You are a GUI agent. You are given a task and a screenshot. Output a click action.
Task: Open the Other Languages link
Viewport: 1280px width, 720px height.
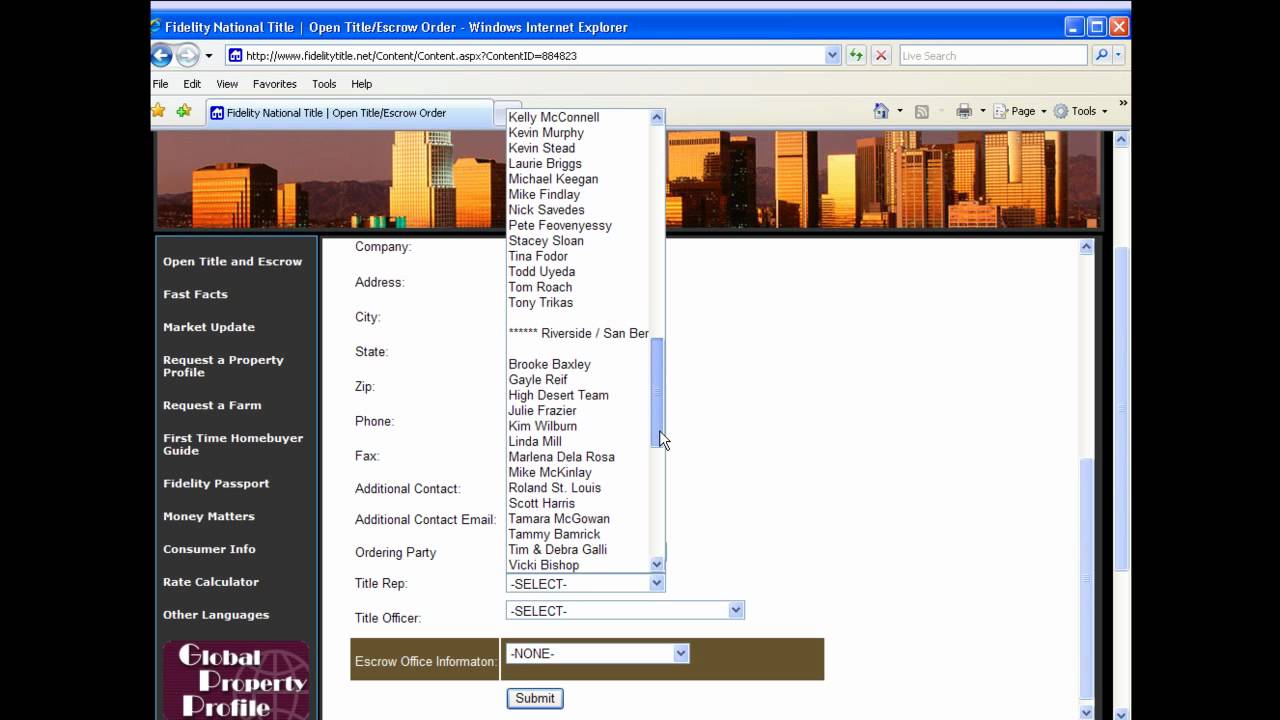[216, 615]
